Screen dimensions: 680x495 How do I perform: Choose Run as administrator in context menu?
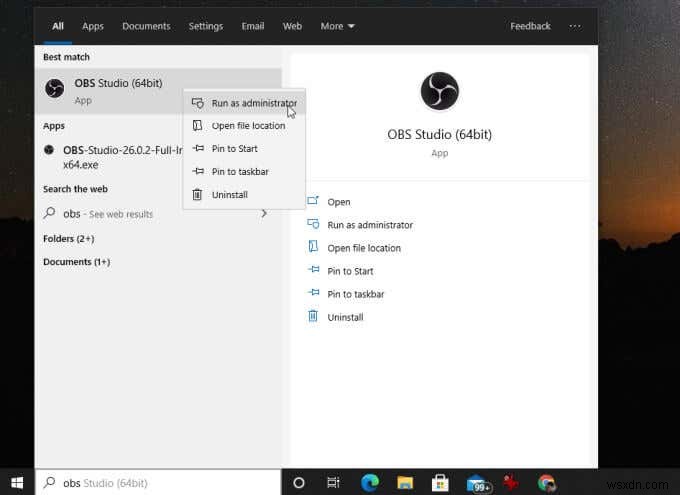pyautogui.click(x=245, y=103)
